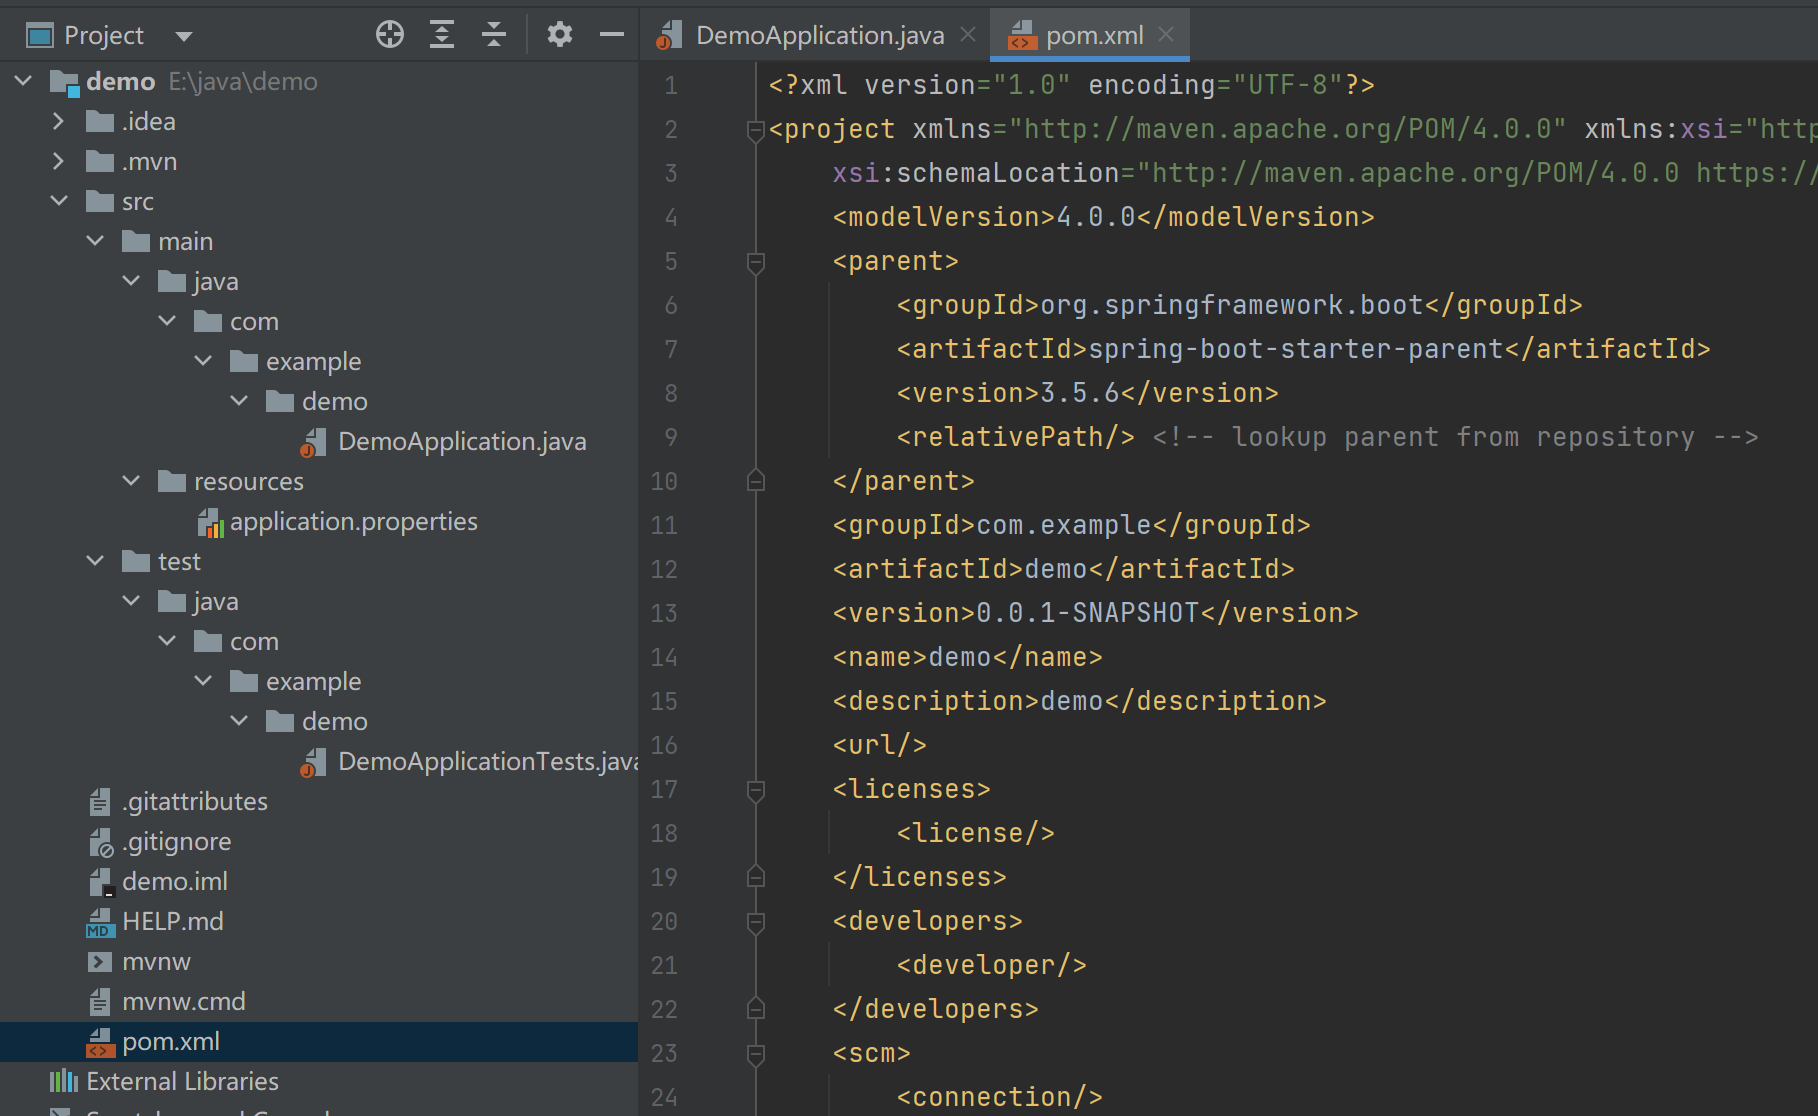This screenshot has width=1818, height=1116.
Task: Click the application.properties file icon
Action: coord(210,522)
